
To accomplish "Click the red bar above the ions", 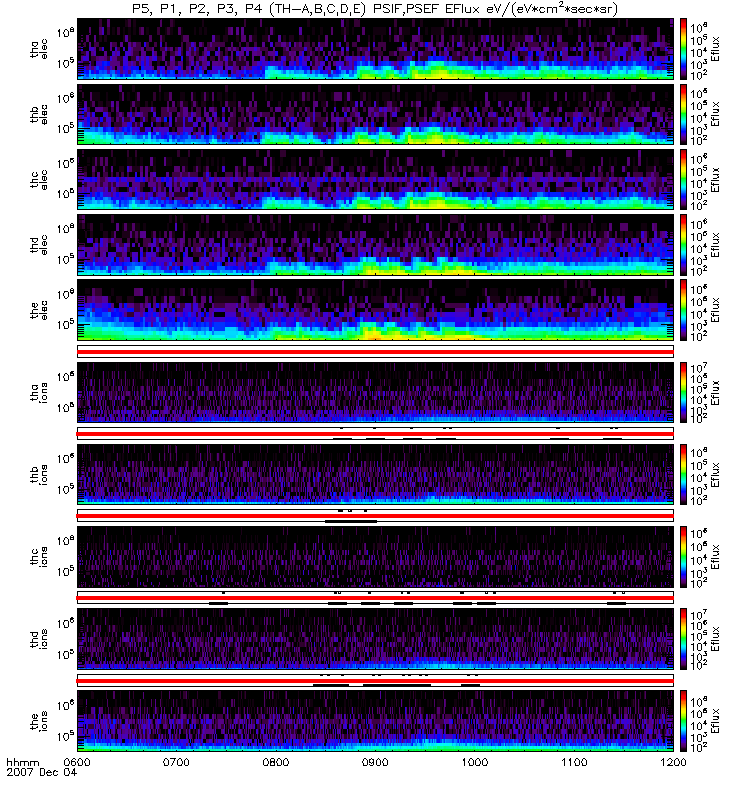I will [376, 681].
